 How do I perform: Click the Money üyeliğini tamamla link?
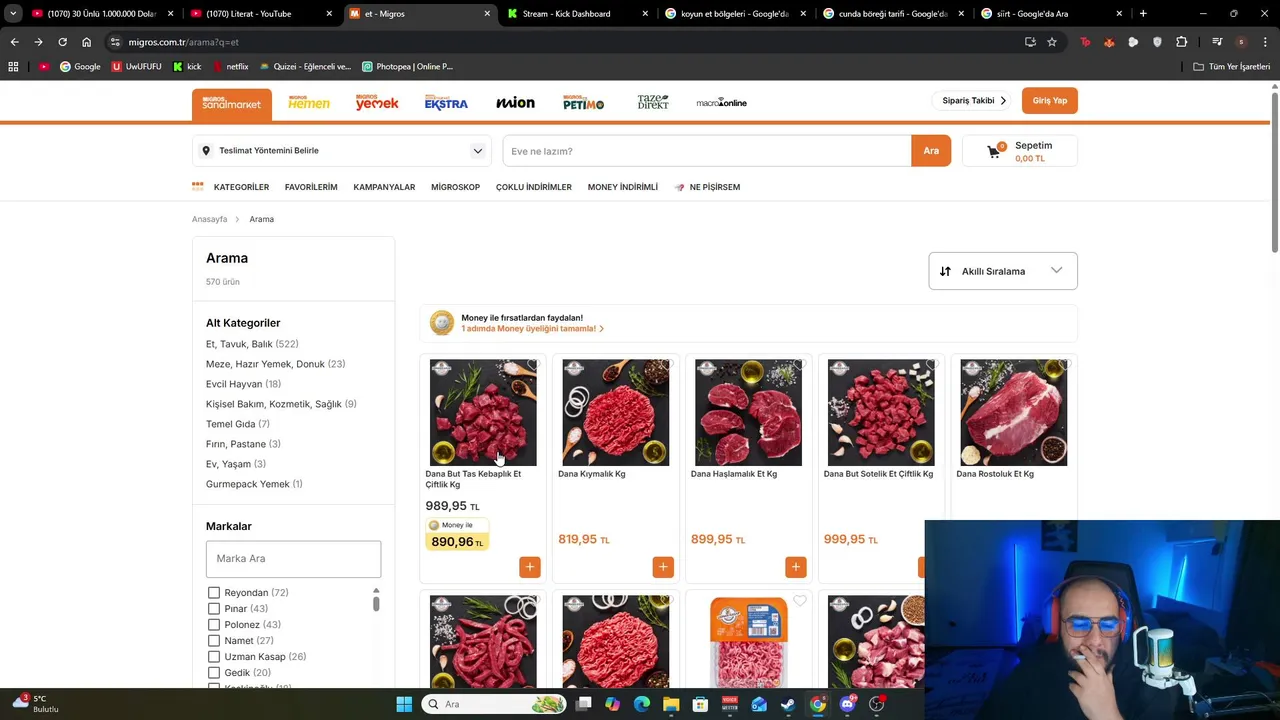532,329
